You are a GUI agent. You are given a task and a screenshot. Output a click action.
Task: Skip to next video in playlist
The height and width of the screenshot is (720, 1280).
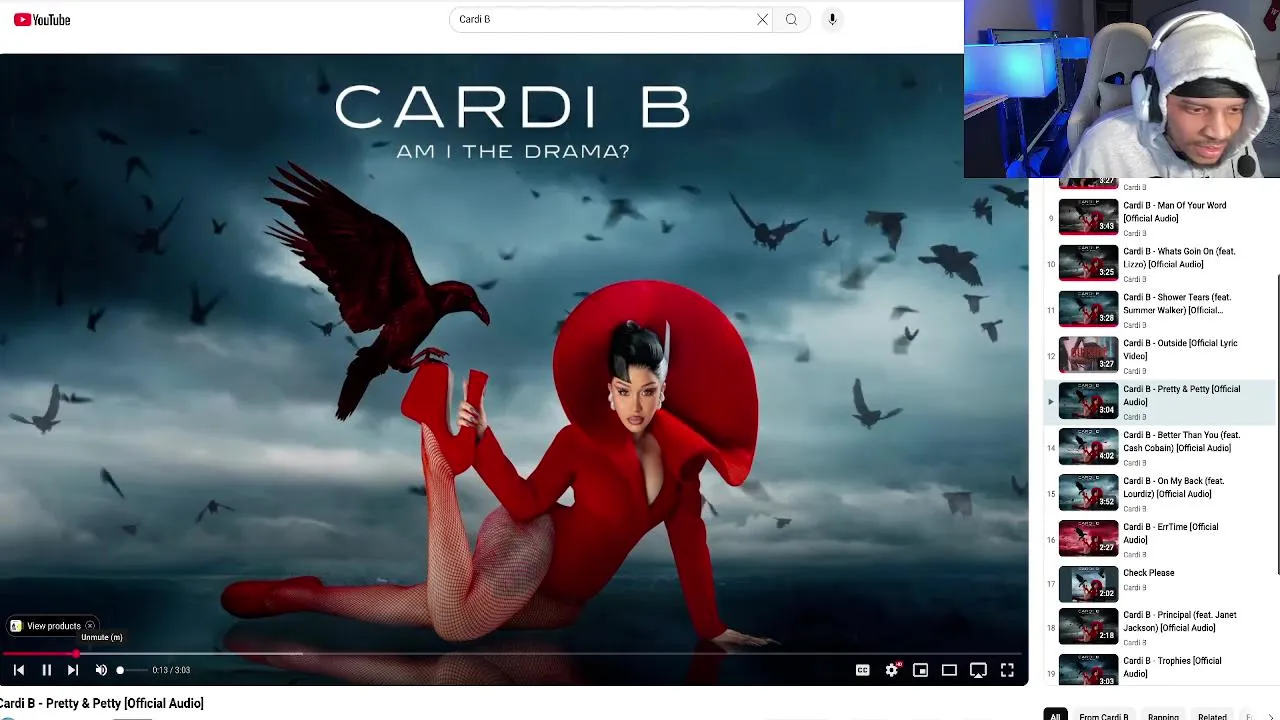point(72,670)
